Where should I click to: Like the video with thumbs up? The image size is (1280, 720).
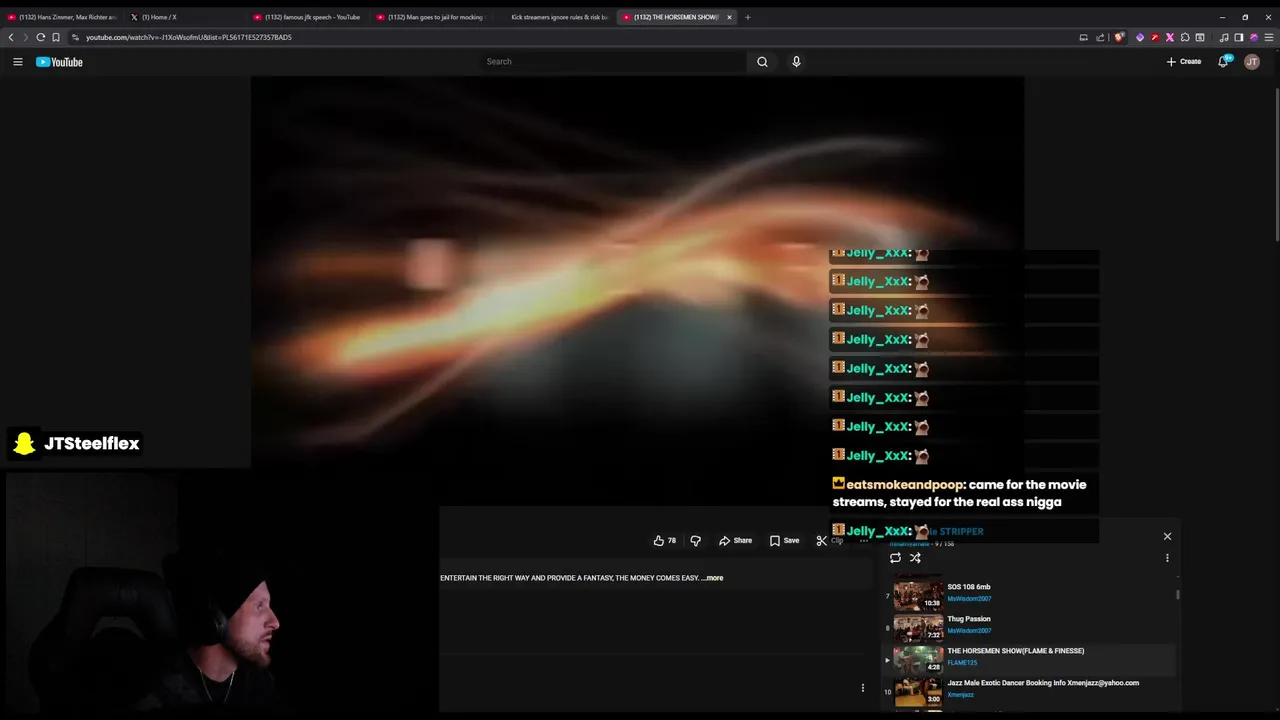664,540
